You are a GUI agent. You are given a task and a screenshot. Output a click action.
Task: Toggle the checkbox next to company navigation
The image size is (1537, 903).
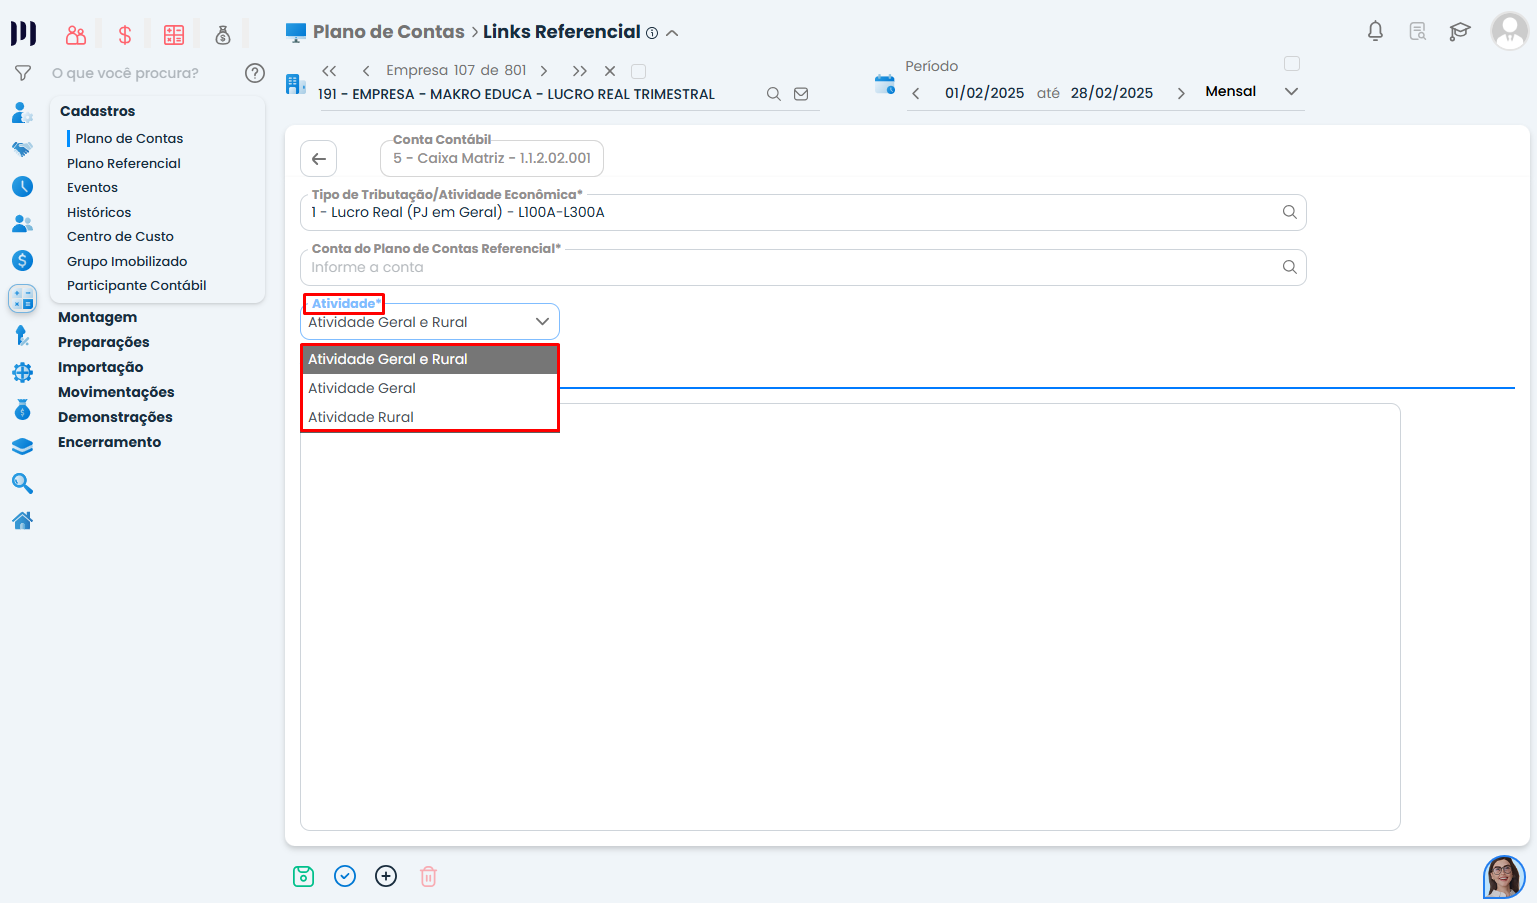(x=639, y=71)
